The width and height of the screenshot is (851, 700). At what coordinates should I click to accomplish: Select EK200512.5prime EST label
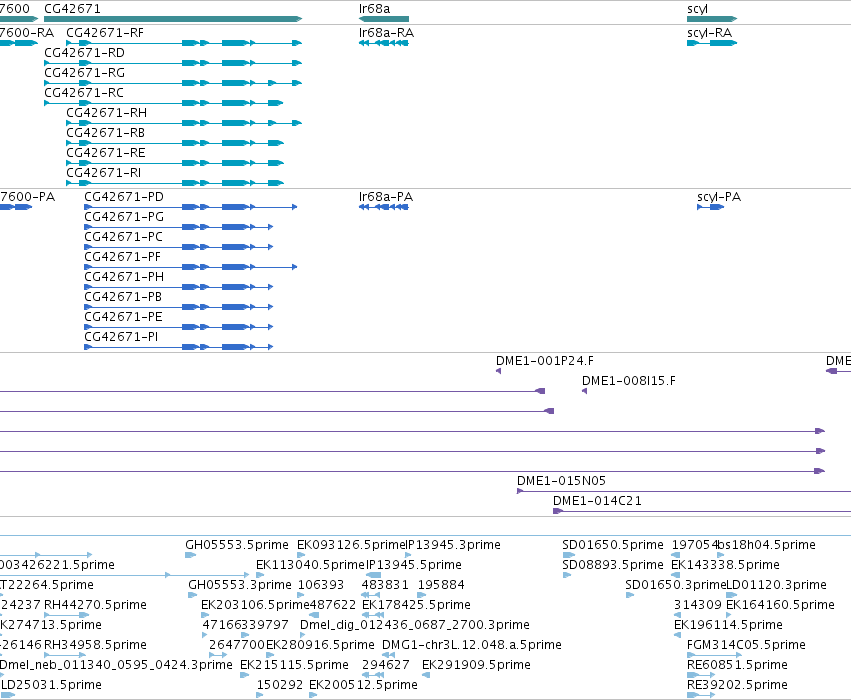(364, 685)
